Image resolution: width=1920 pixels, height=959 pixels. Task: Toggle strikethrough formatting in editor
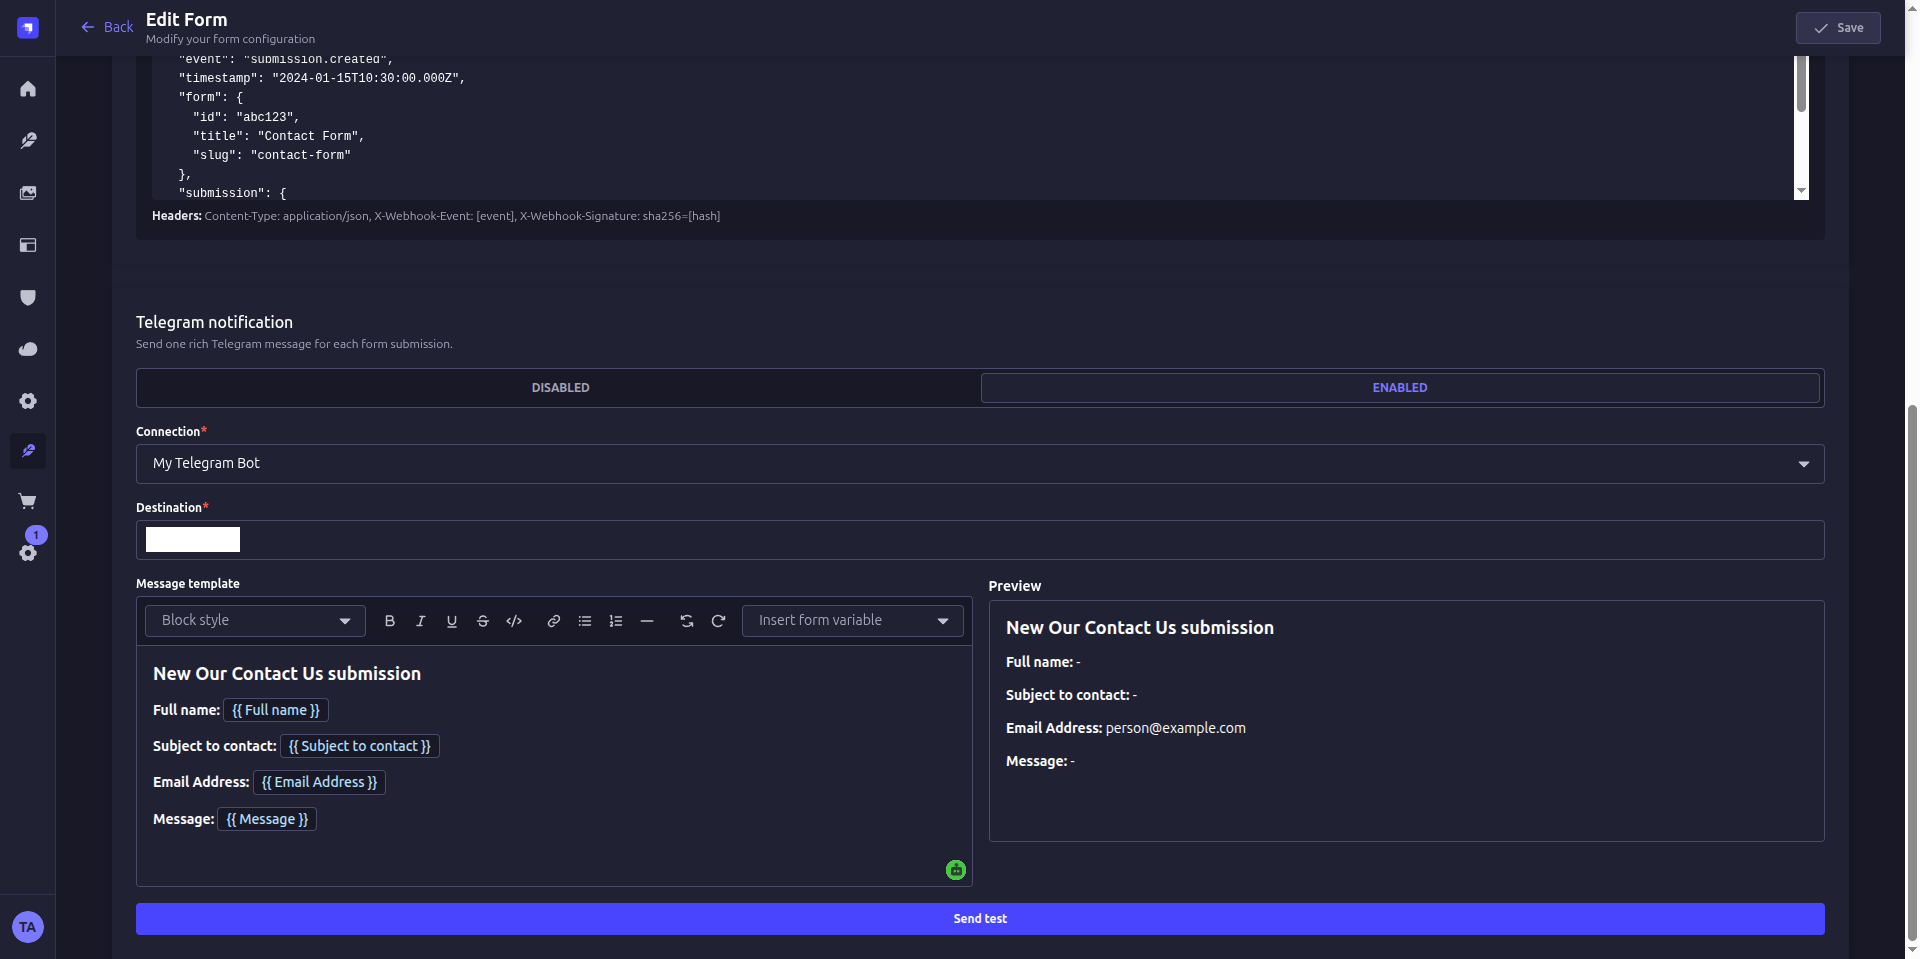click(483, 621)
